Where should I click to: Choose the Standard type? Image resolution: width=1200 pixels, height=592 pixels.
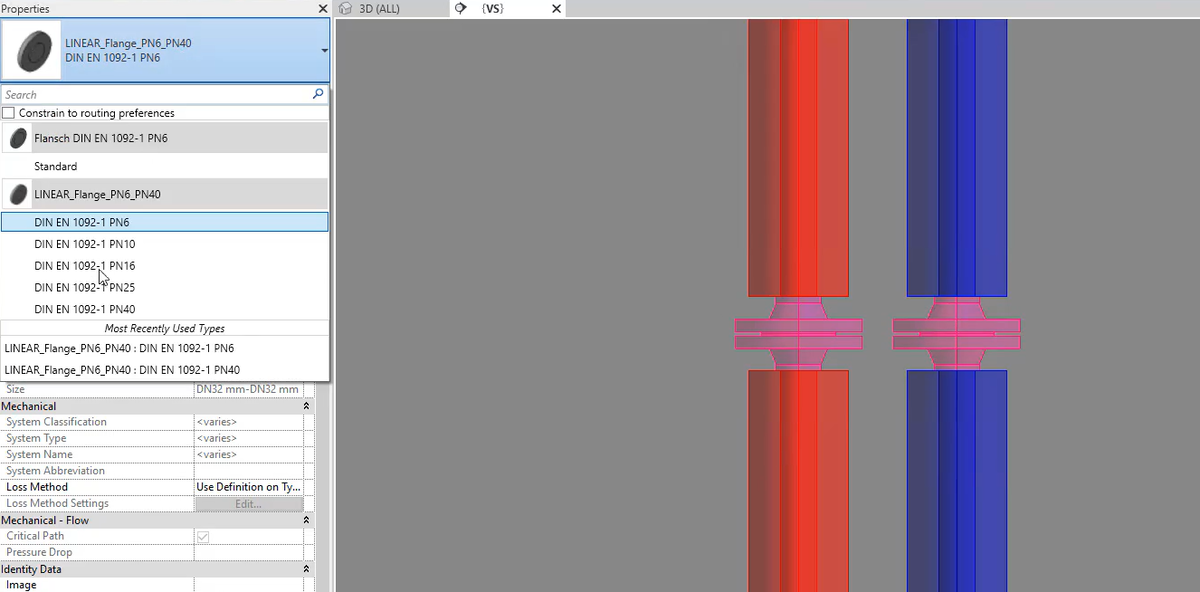(x=165, y=166)
